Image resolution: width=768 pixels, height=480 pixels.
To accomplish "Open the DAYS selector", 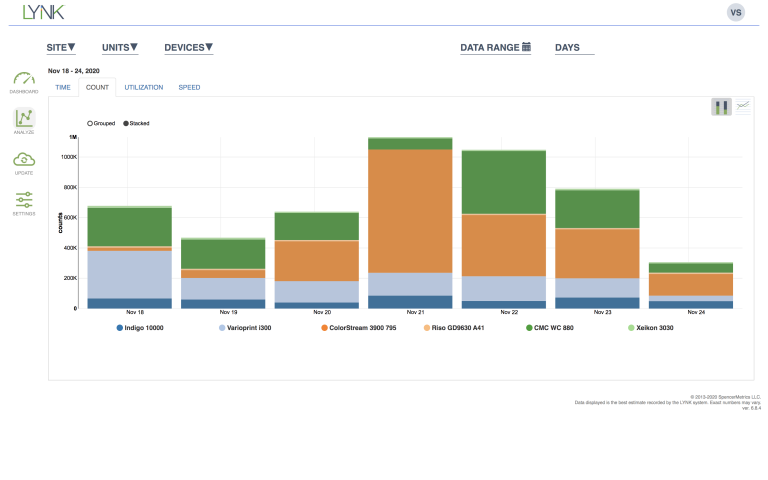I will pyautogui.click(x=574, y=48).
